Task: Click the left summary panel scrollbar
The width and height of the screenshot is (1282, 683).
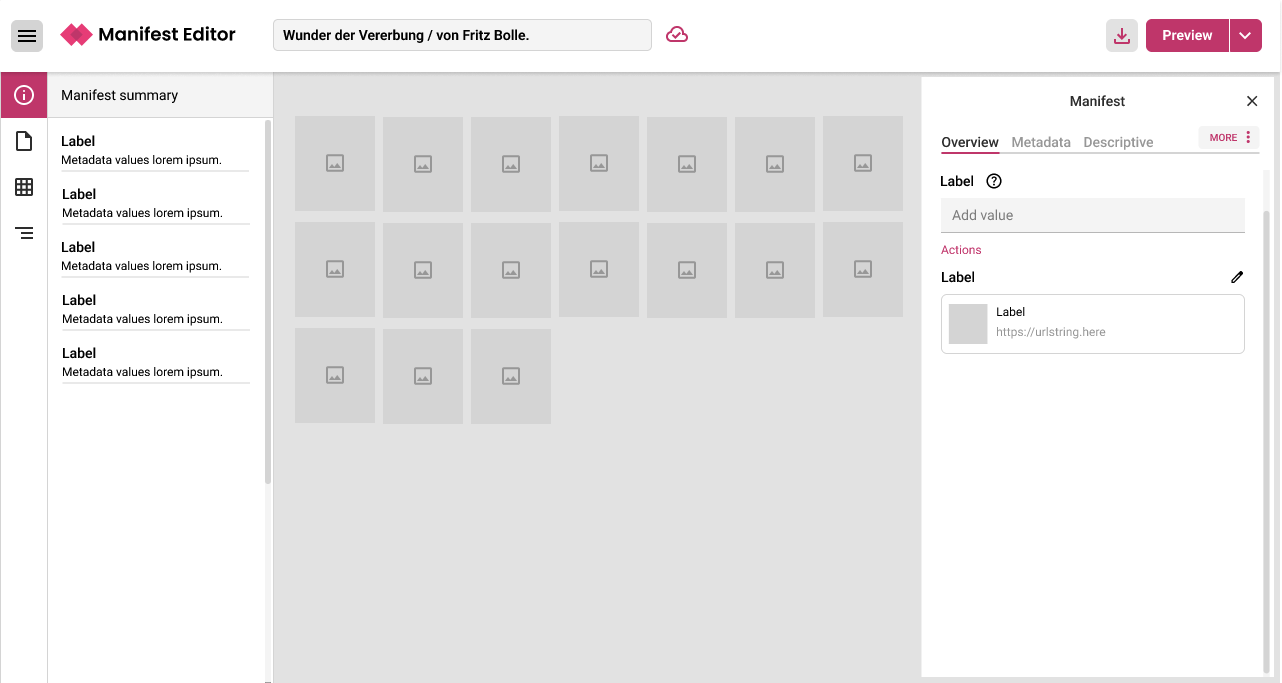Action: click(268, 302)
